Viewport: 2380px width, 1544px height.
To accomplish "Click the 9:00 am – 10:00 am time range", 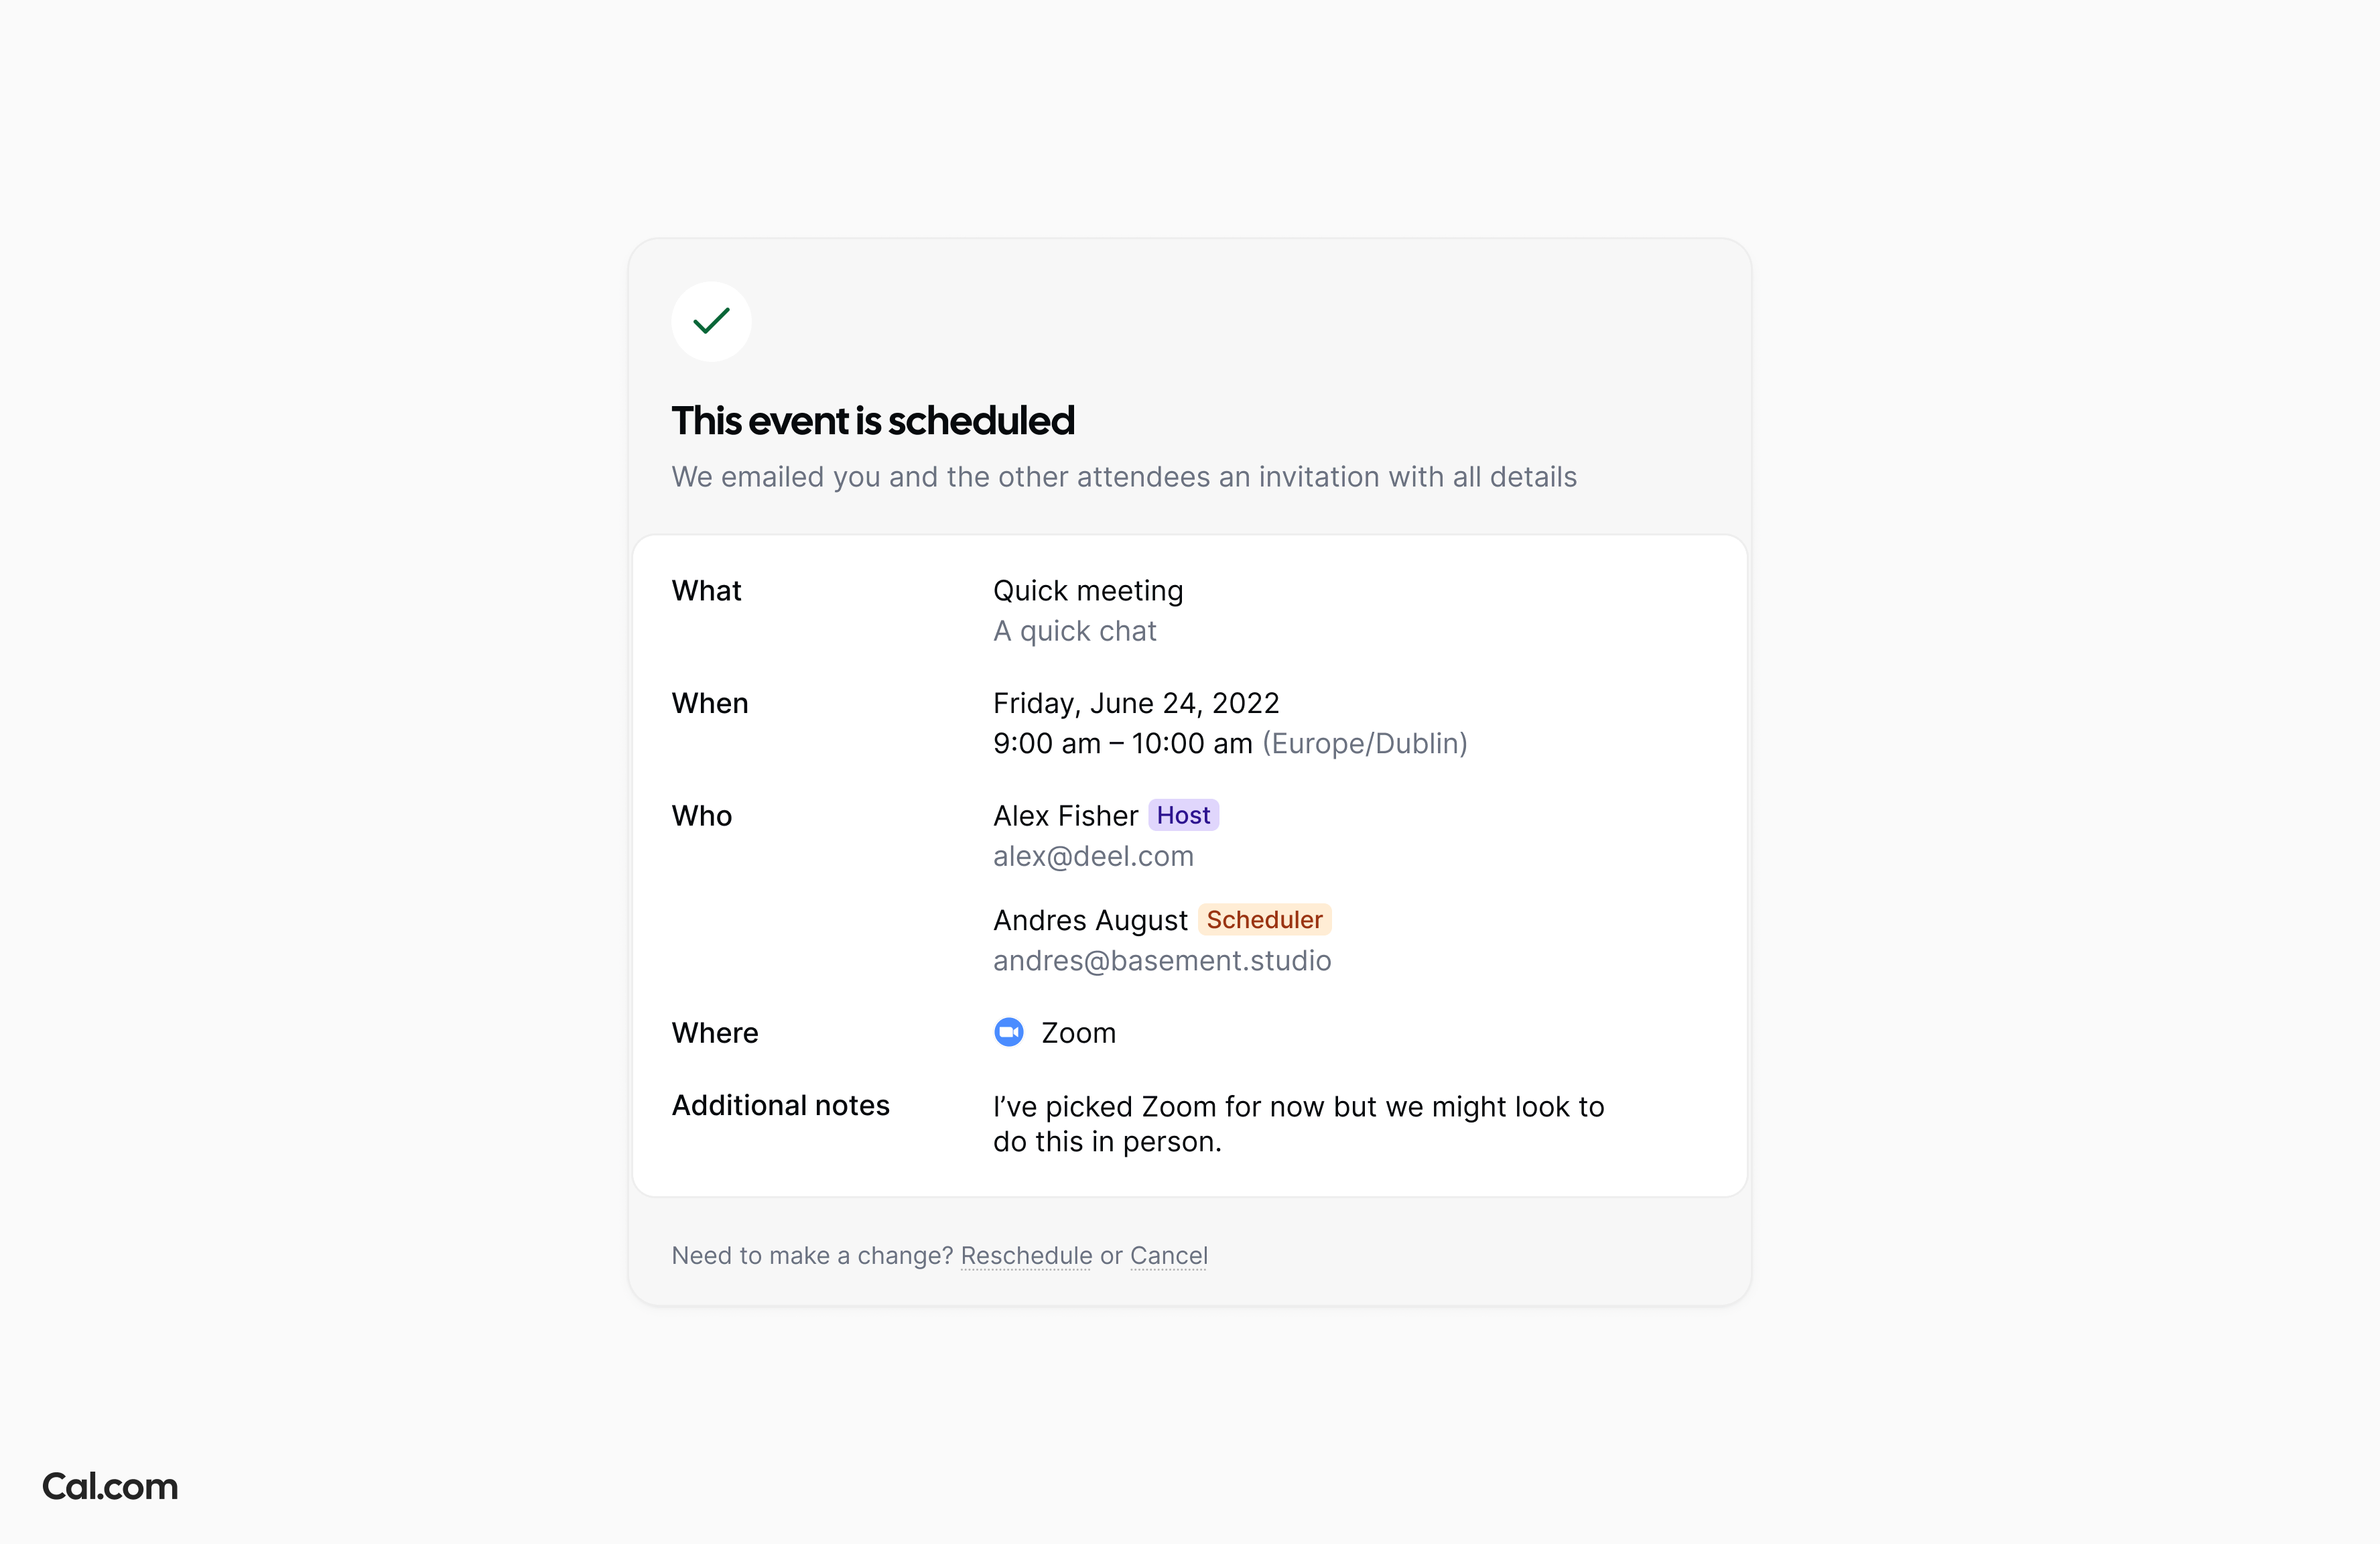I will click(x=1122, y=744).
